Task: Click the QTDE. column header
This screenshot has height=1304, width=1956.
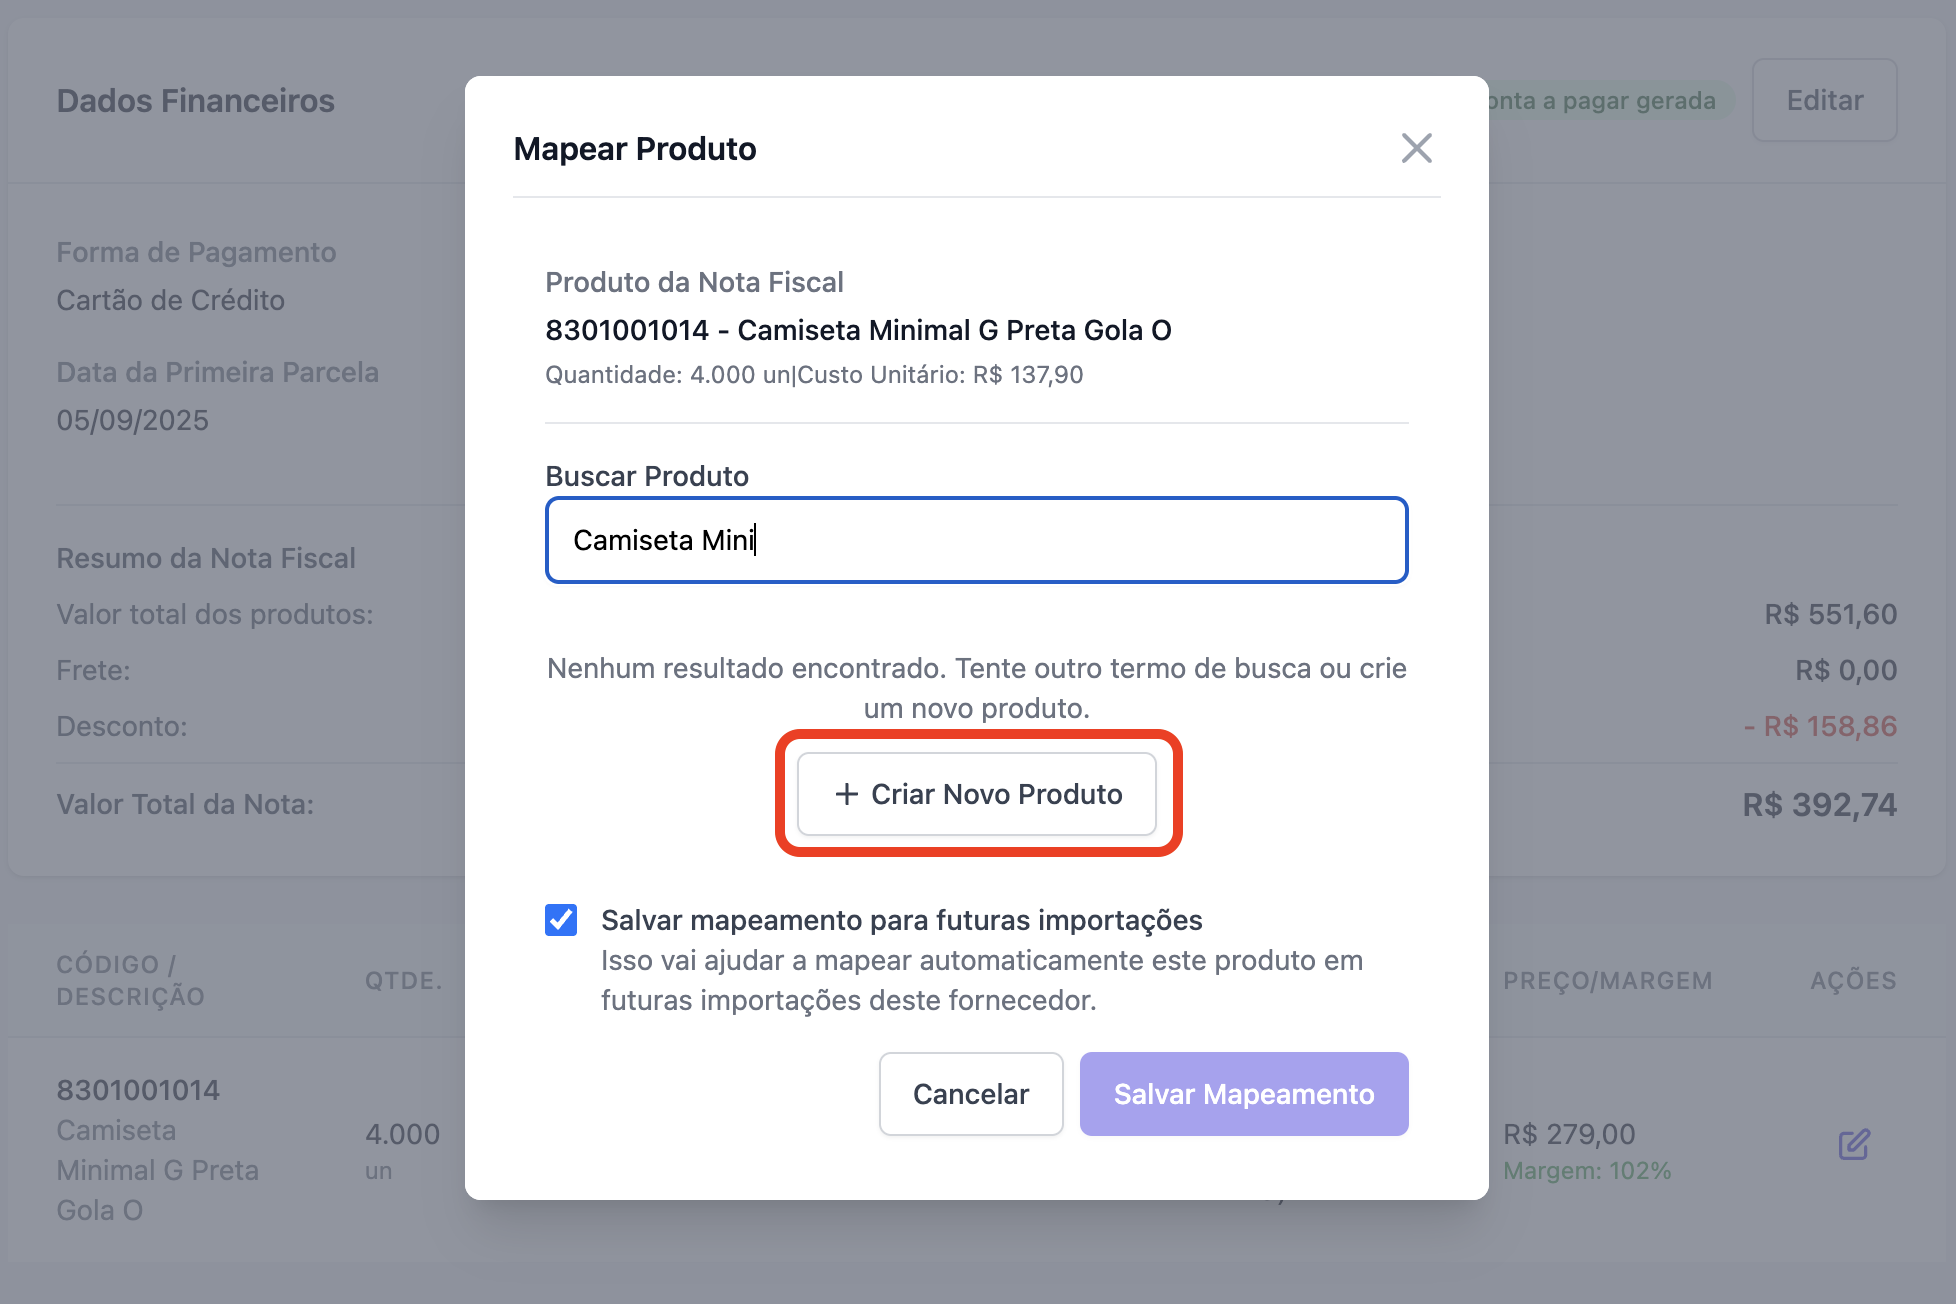Action: click(403, 981)
